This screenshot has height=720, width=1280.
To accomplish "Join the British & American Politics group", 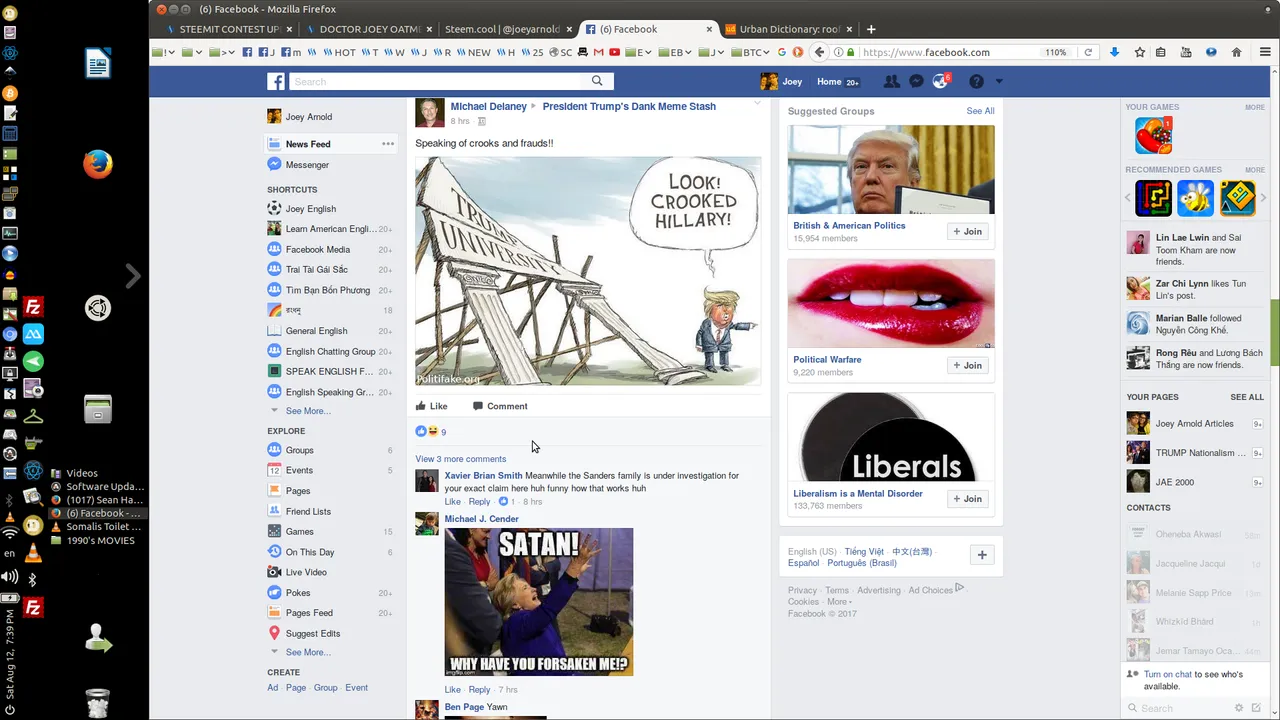I will [968, 231].
